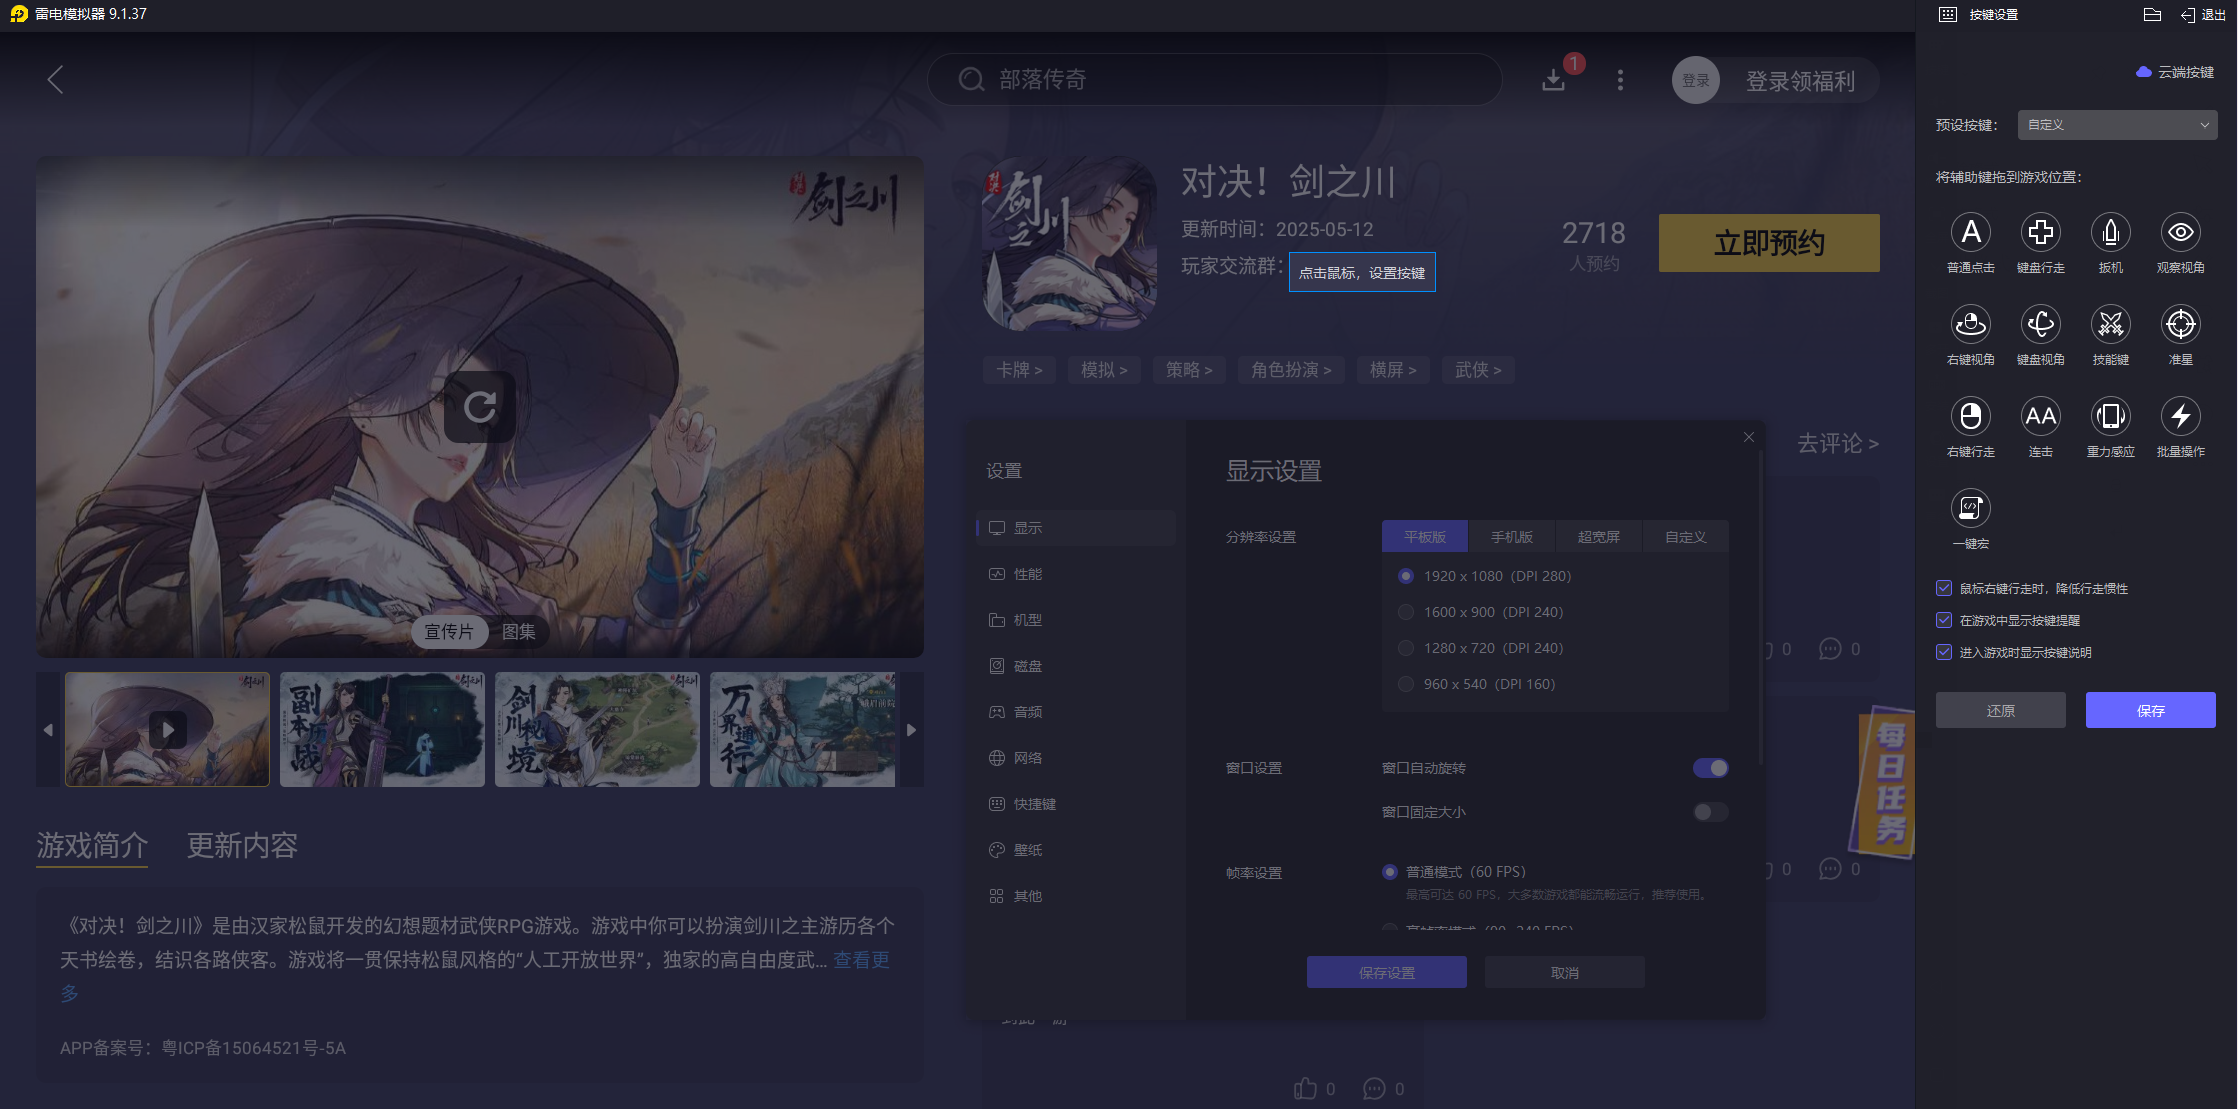The width and height of the screenshot is (2238, 1109).
Task: Expand the 角色扮演 category tag
Action: click(1290, 370)
